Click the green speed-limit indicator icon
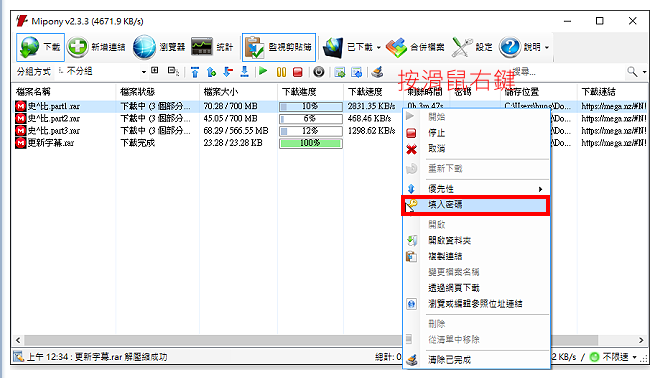 595,357
